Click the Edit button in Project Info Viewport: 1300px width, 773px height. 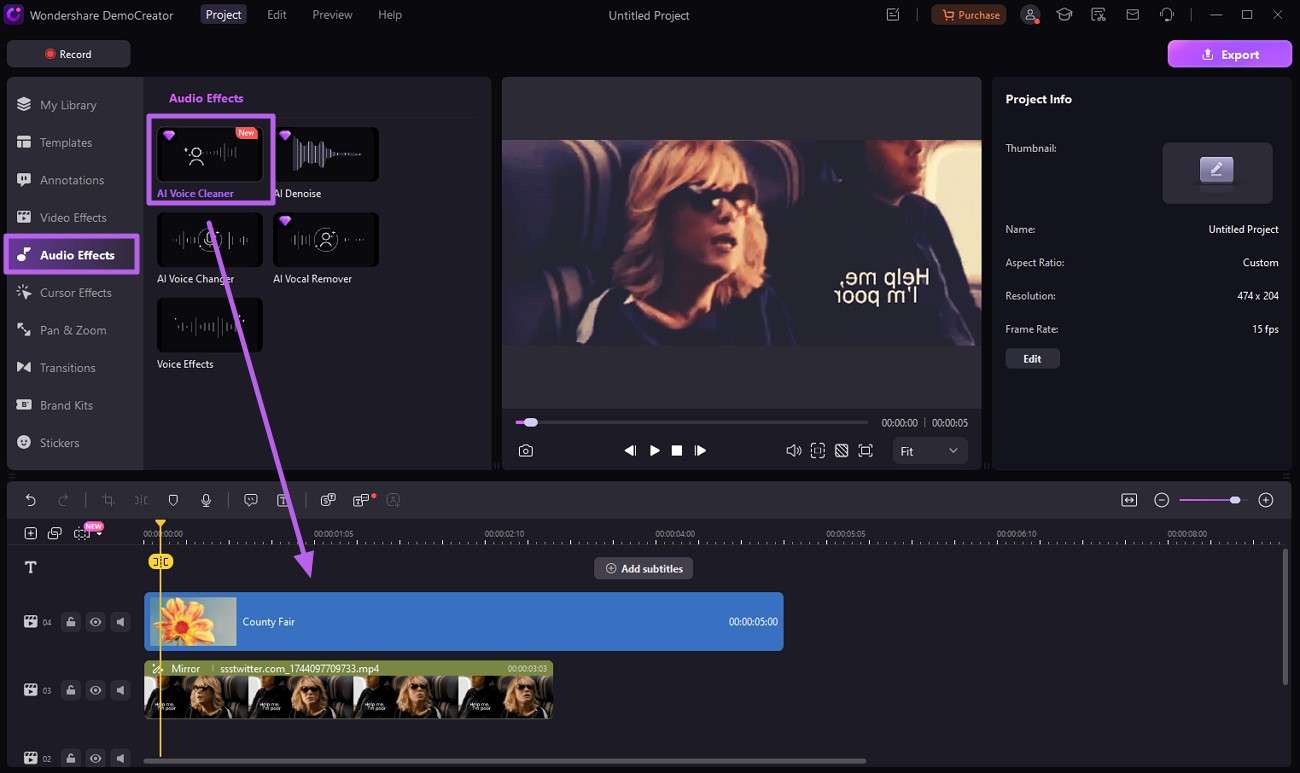click(x=1032, y=359)
